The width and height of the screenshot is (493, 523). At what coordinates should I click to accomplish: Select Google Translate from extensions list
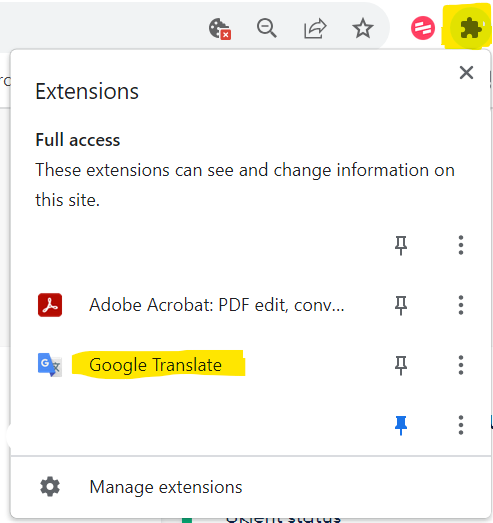(x=155, y=365)
